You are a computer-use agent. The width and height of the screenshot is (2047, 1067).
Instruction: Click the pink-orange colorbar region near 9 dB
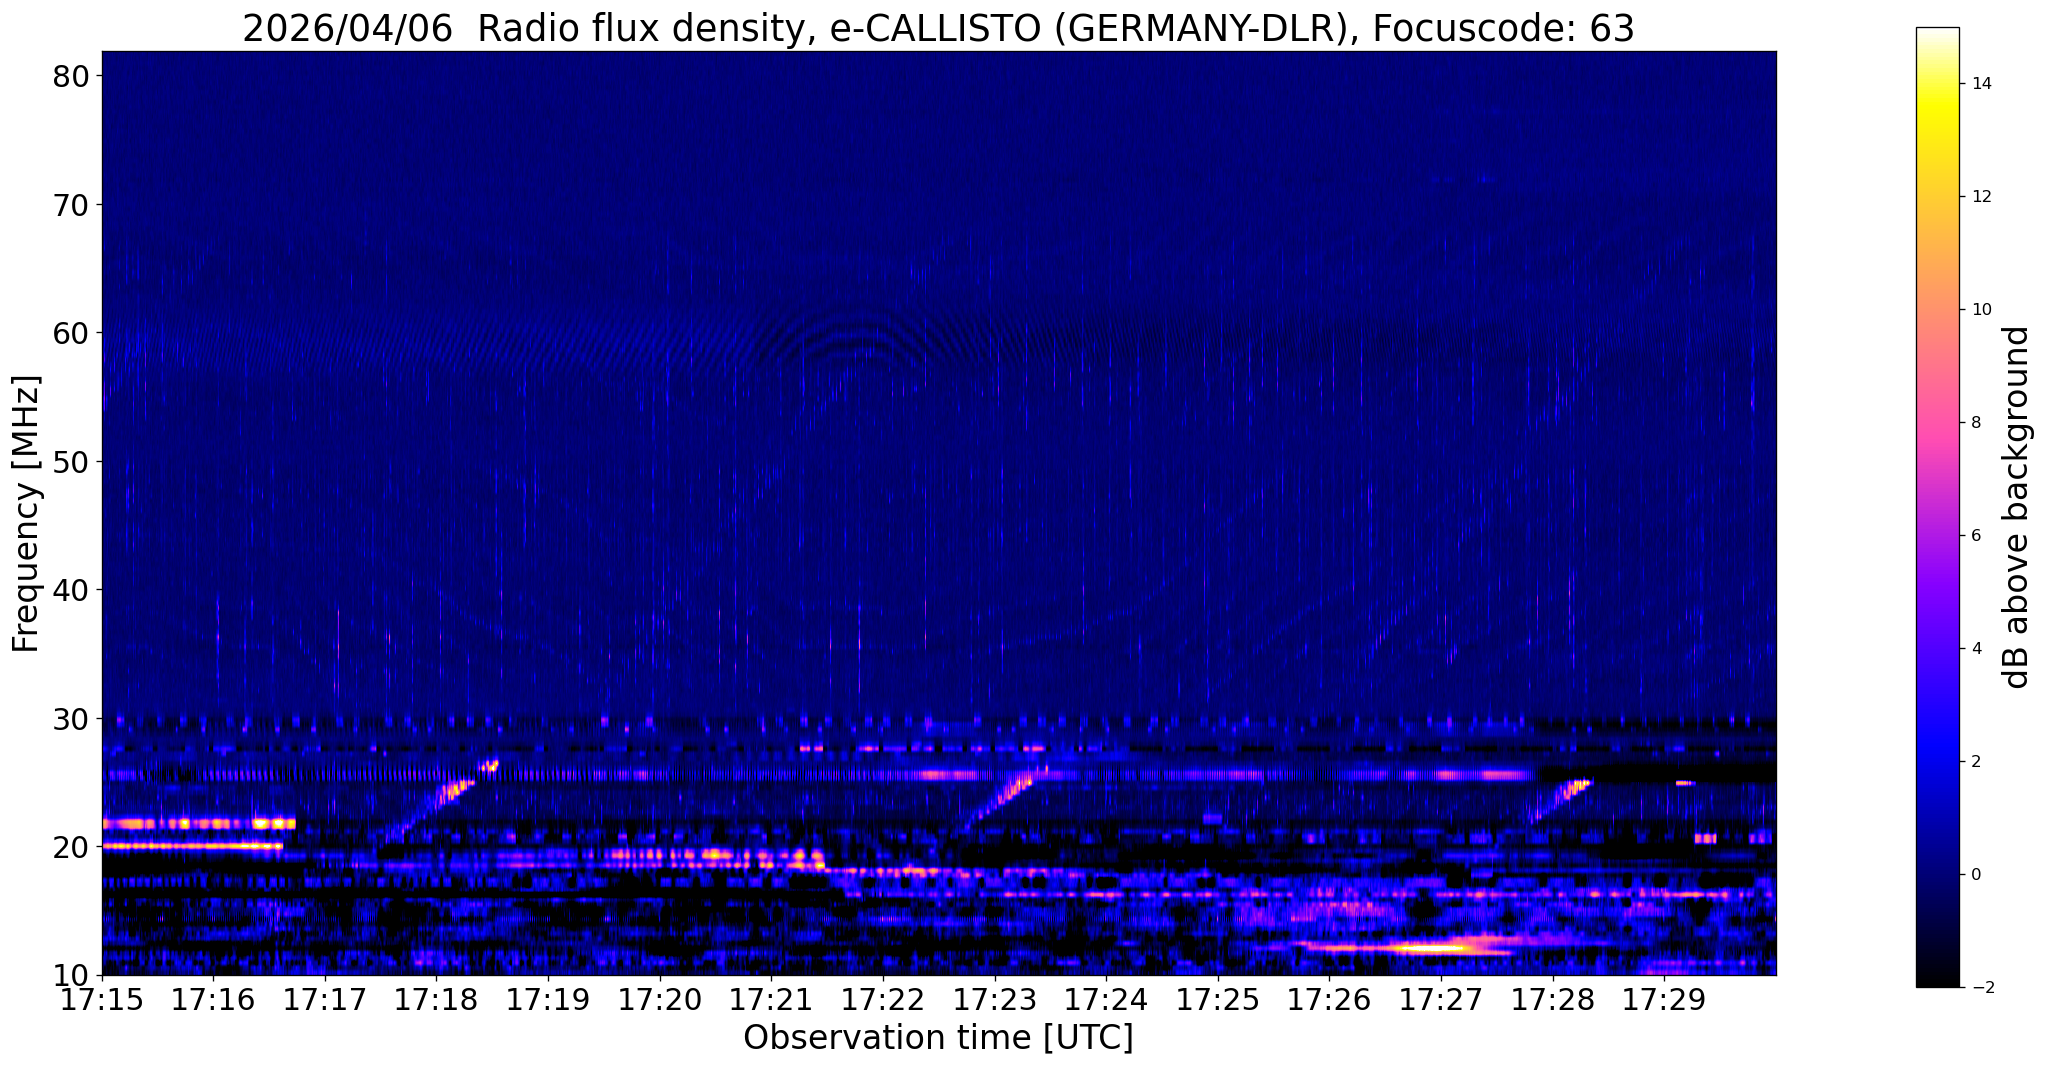[1937, 366]
